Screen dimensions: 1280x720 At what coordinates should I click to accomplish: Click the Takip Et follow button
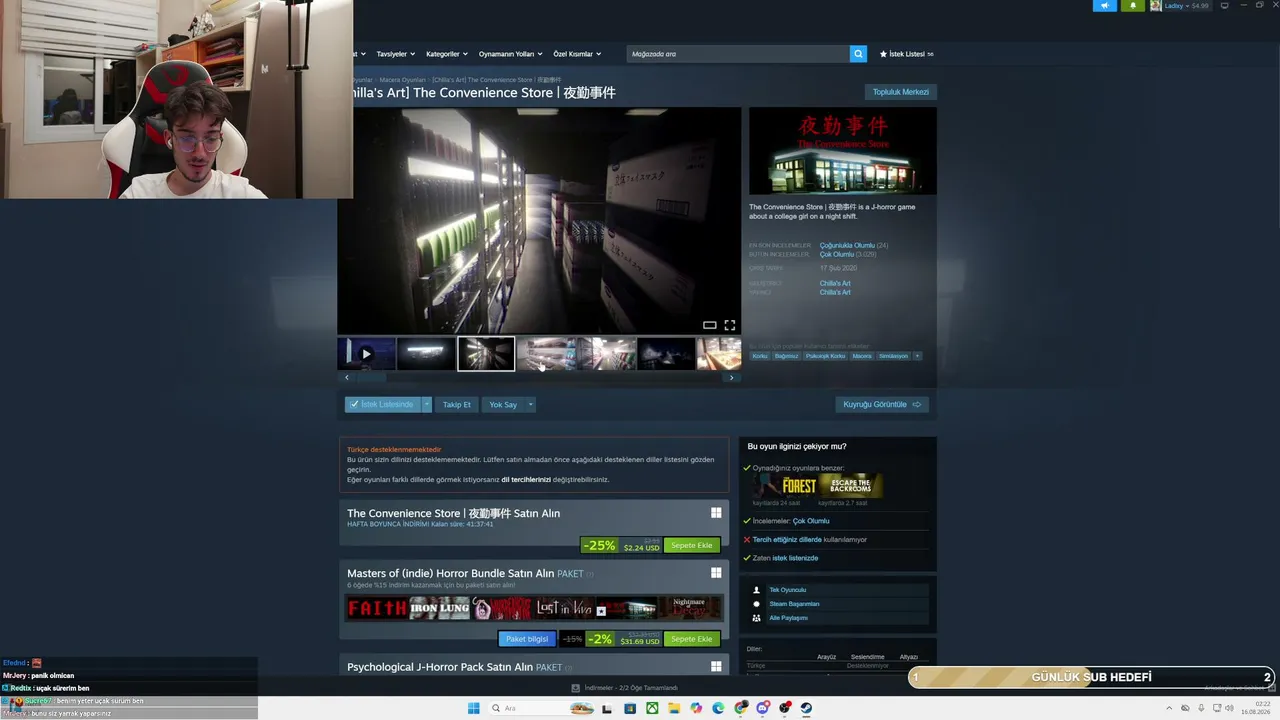point(457,405)
